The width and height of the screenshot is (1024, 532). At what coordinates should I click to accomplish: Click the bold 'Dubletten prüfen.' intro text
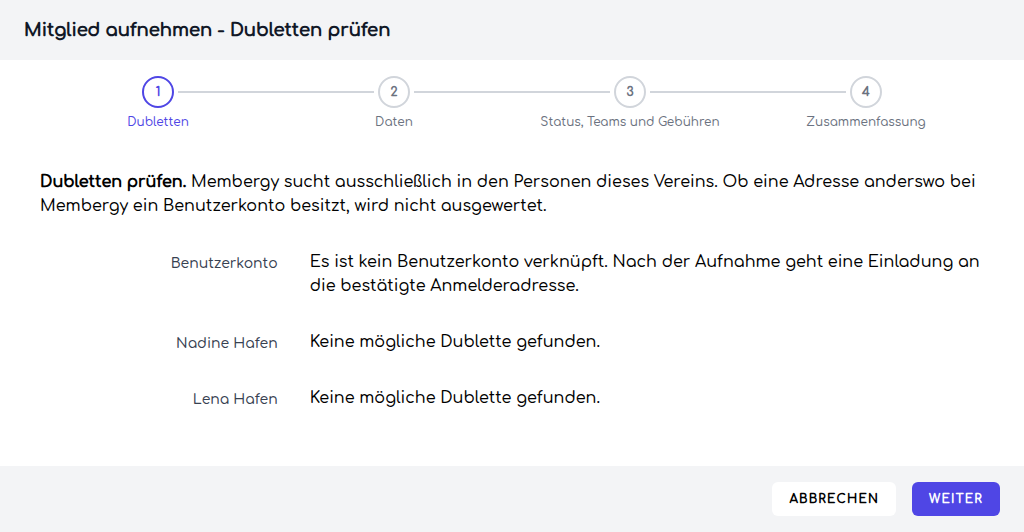point(113,181)
